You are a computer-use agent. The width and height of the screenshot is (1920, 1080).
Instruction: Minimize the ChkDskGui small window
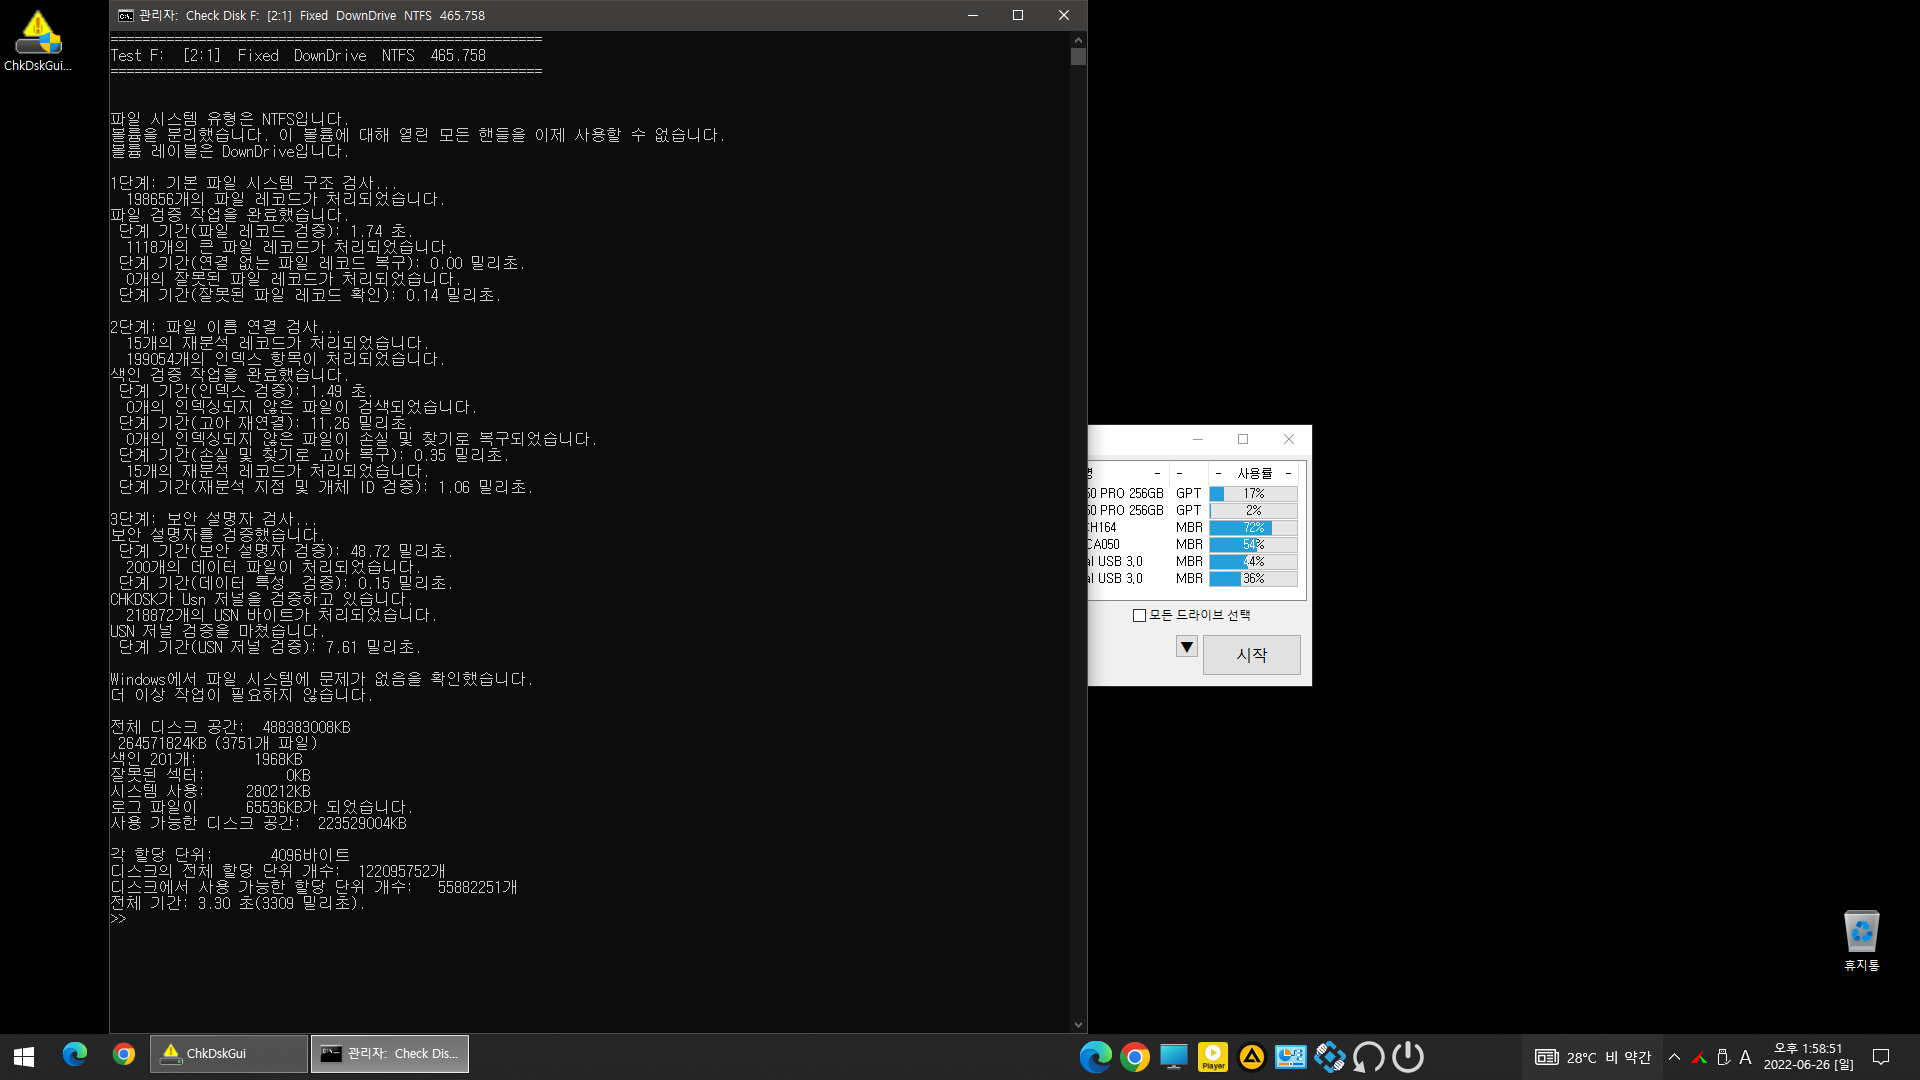pyautogui.click(x=1198, y=439)
